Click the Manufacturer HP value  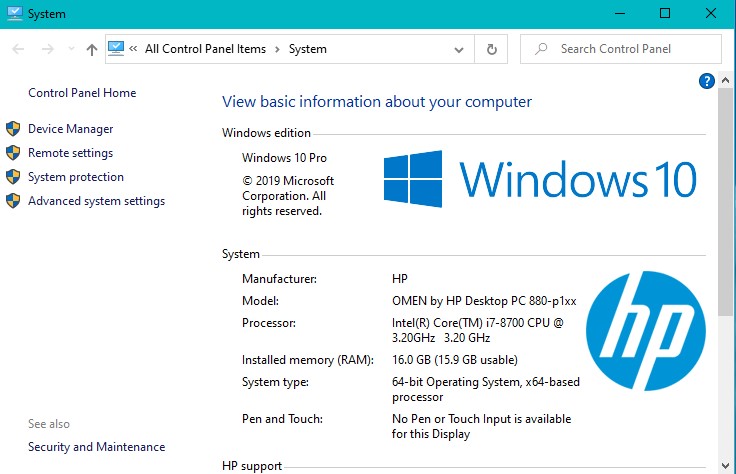coord(400,279)
